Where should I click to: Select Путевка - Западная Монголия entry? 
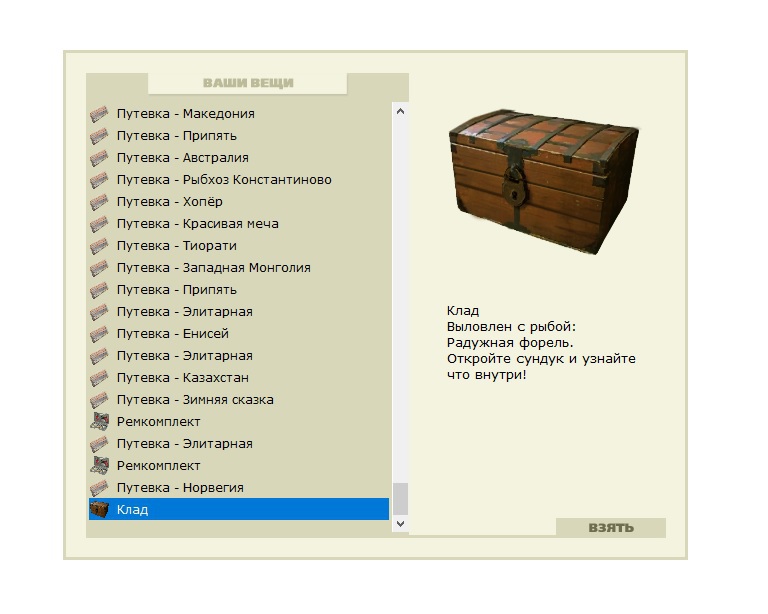[239, 268]
